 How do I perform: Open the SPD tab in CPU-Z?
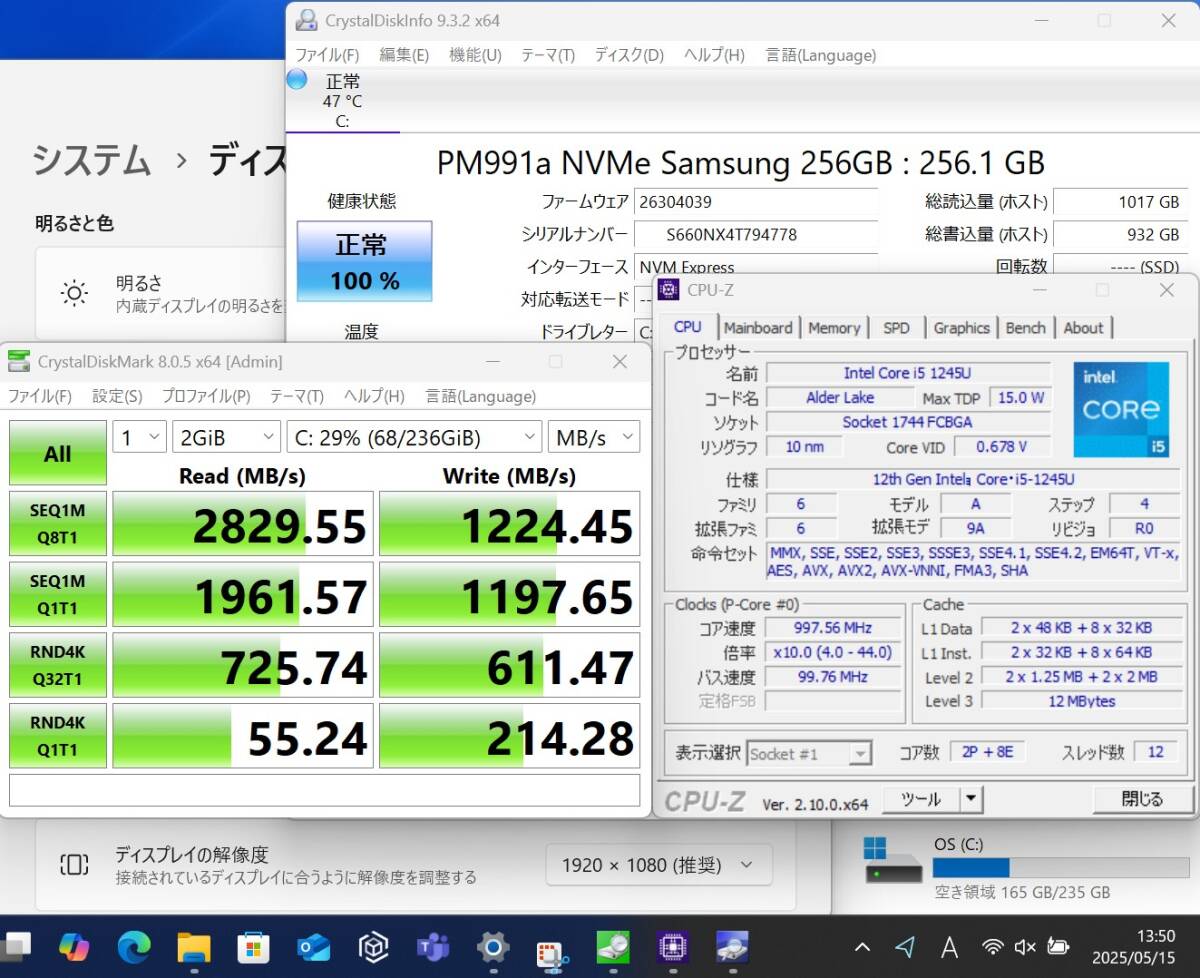[x=897, y=328]
